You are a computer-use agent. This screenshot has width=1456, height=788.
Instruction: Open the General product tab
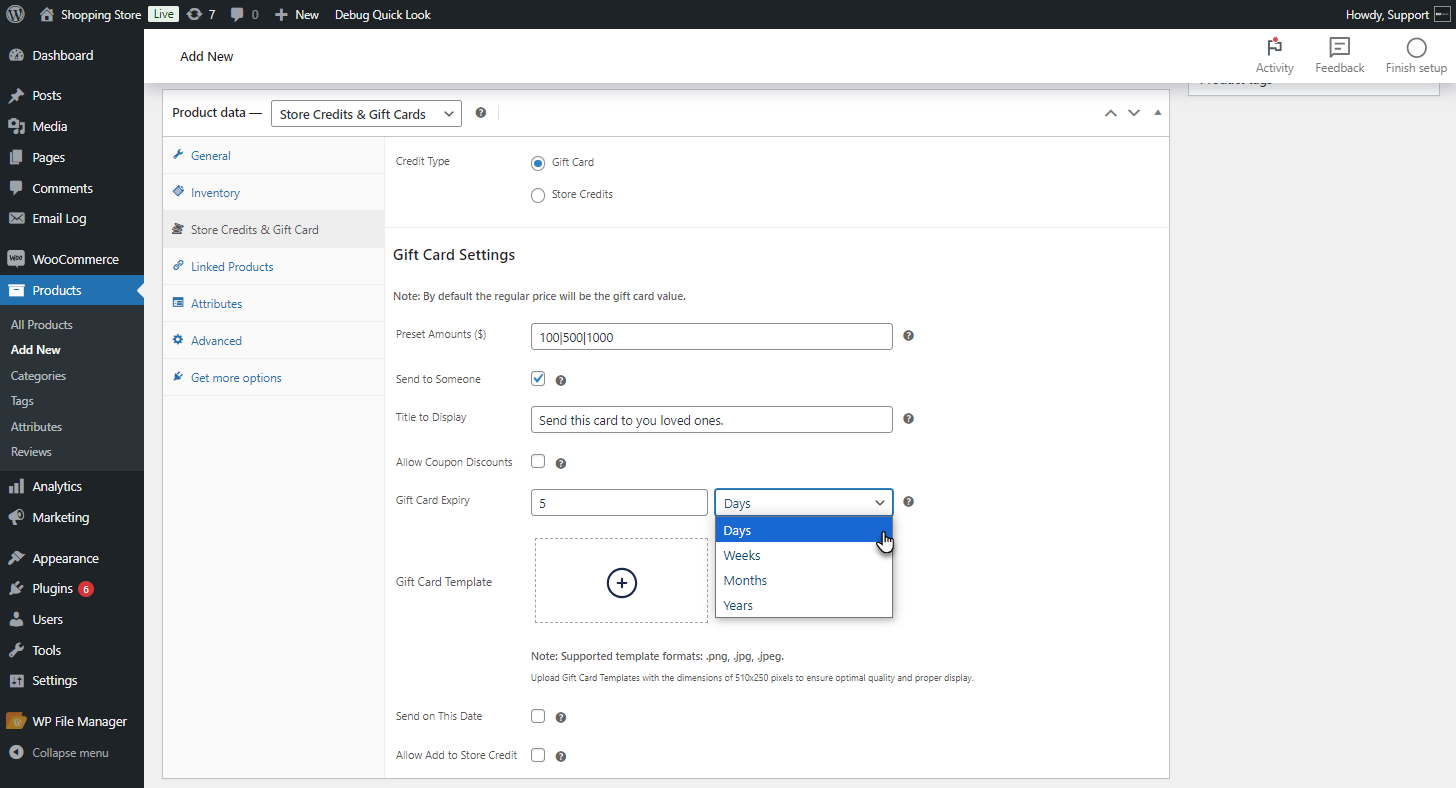(273, 155)
